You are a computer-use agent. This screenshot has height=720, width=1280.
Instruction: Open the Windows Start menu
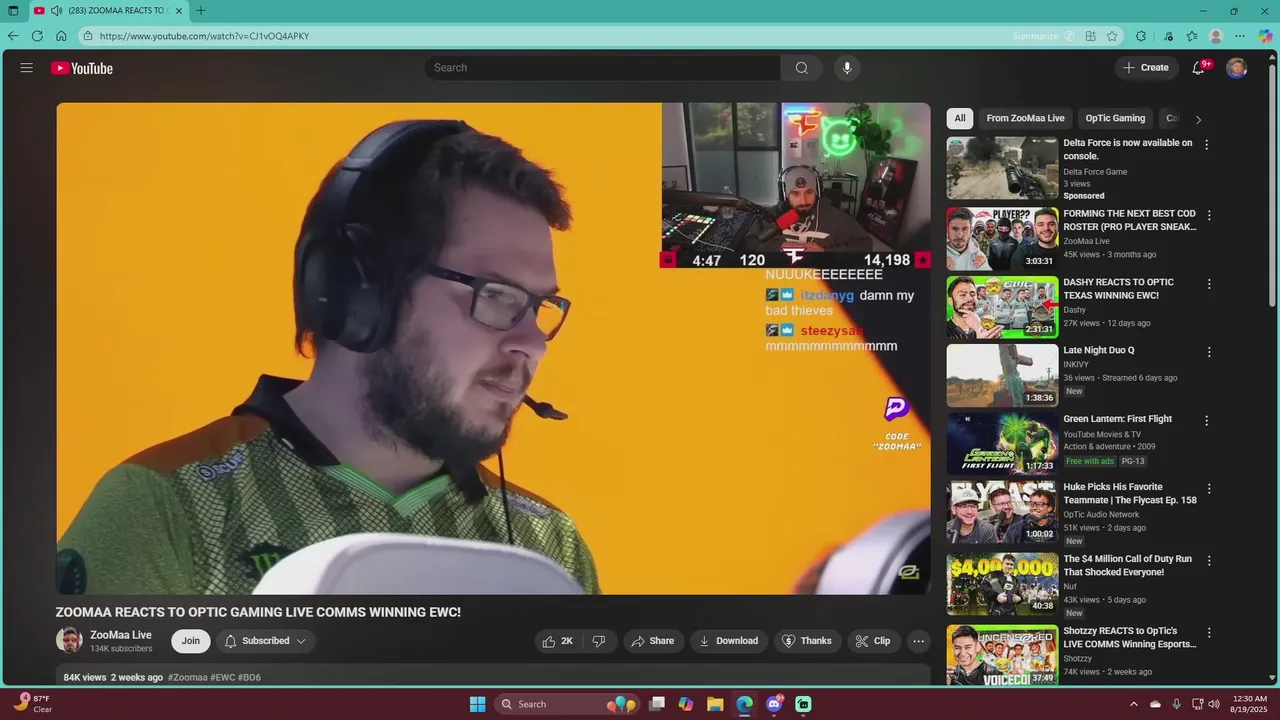point(478,704)
